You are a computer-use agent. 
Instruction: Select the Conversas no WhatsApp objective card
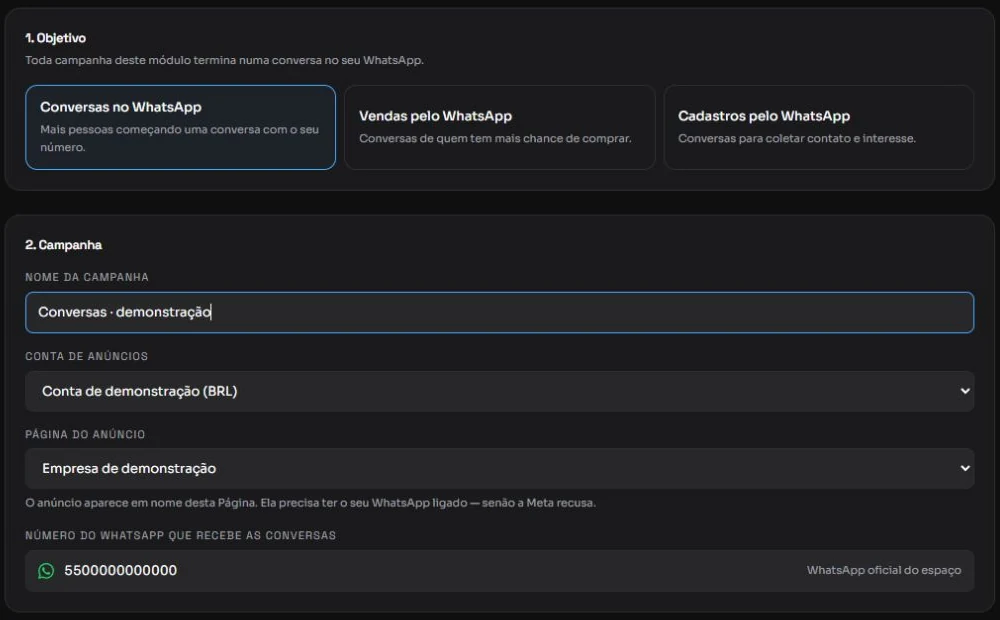point(180,128)
